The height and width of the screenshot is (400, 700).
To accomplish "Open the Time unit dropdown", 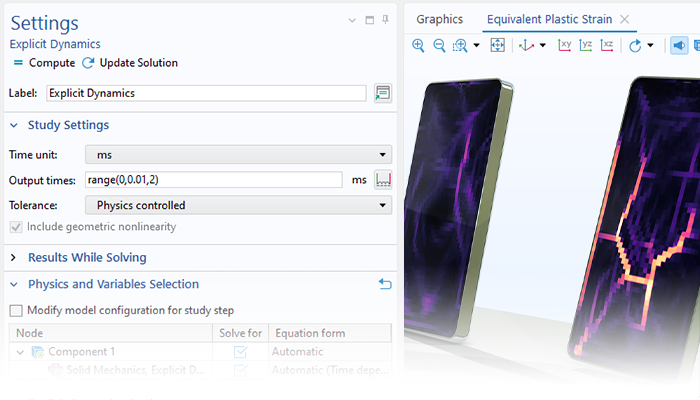I will [238, 155].
